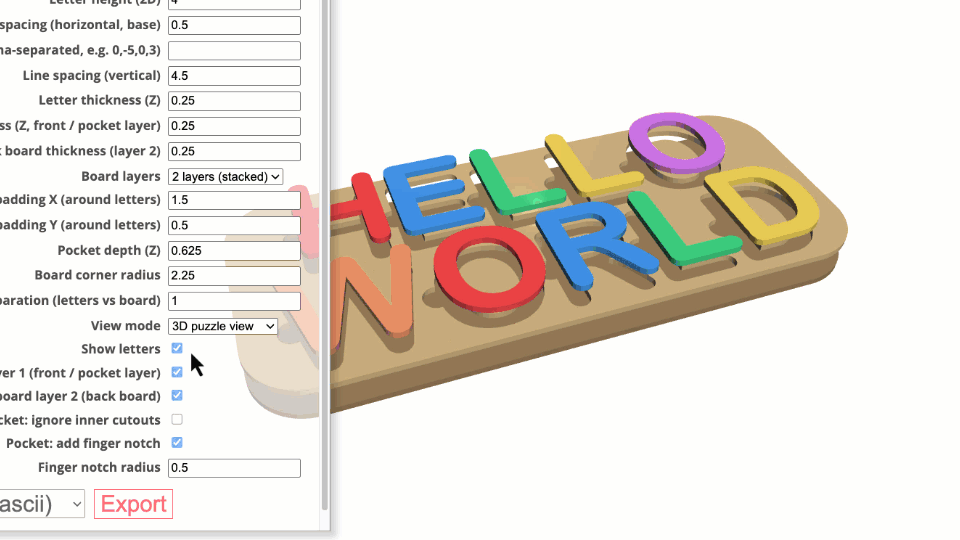Uncheck the Show letters checkbox
This screenshot has width=960, height=540.
click(177, 348)
